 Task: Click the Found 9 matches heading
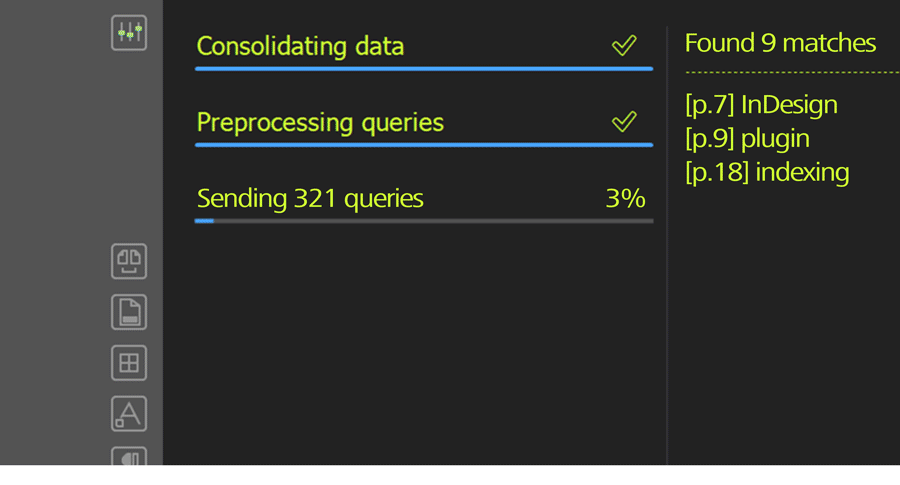pyautogui.click(x=781, y=43)
